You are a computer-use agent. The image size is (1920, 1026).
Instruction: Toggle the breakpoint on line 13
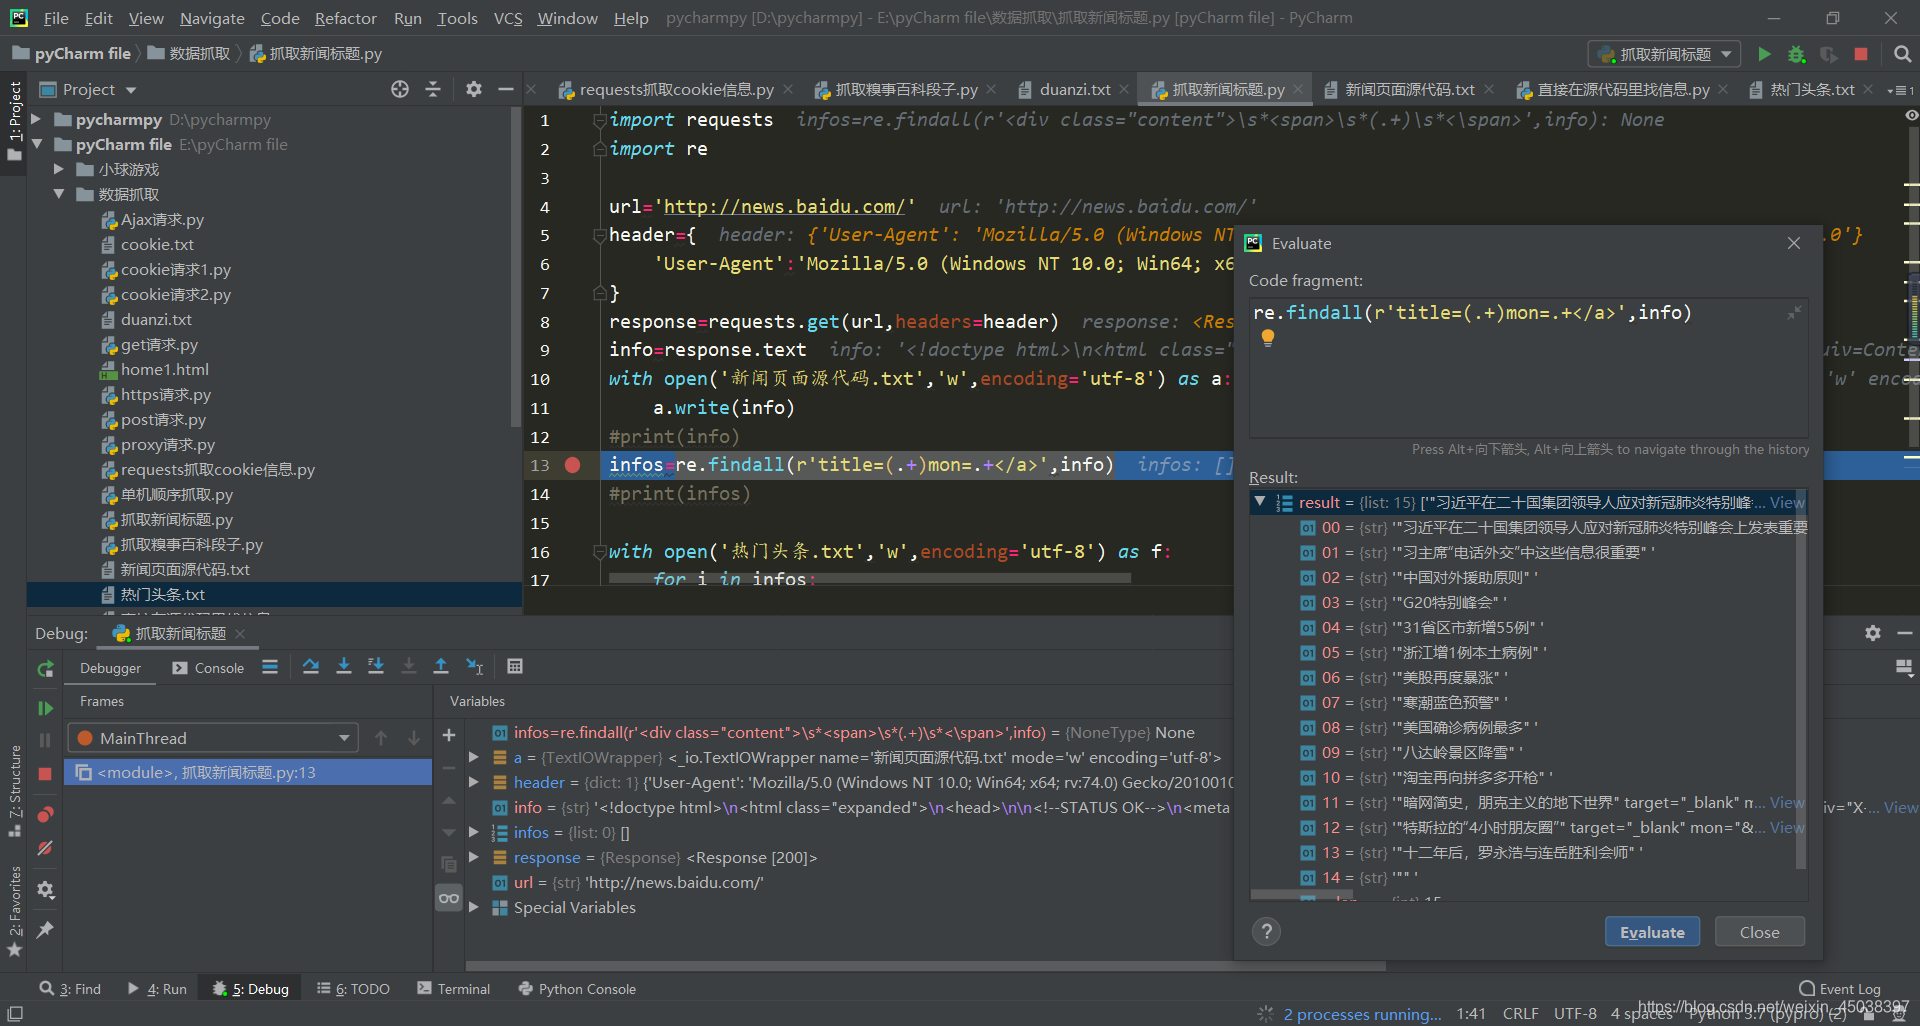pyautogui.click(x=572, y=465)
